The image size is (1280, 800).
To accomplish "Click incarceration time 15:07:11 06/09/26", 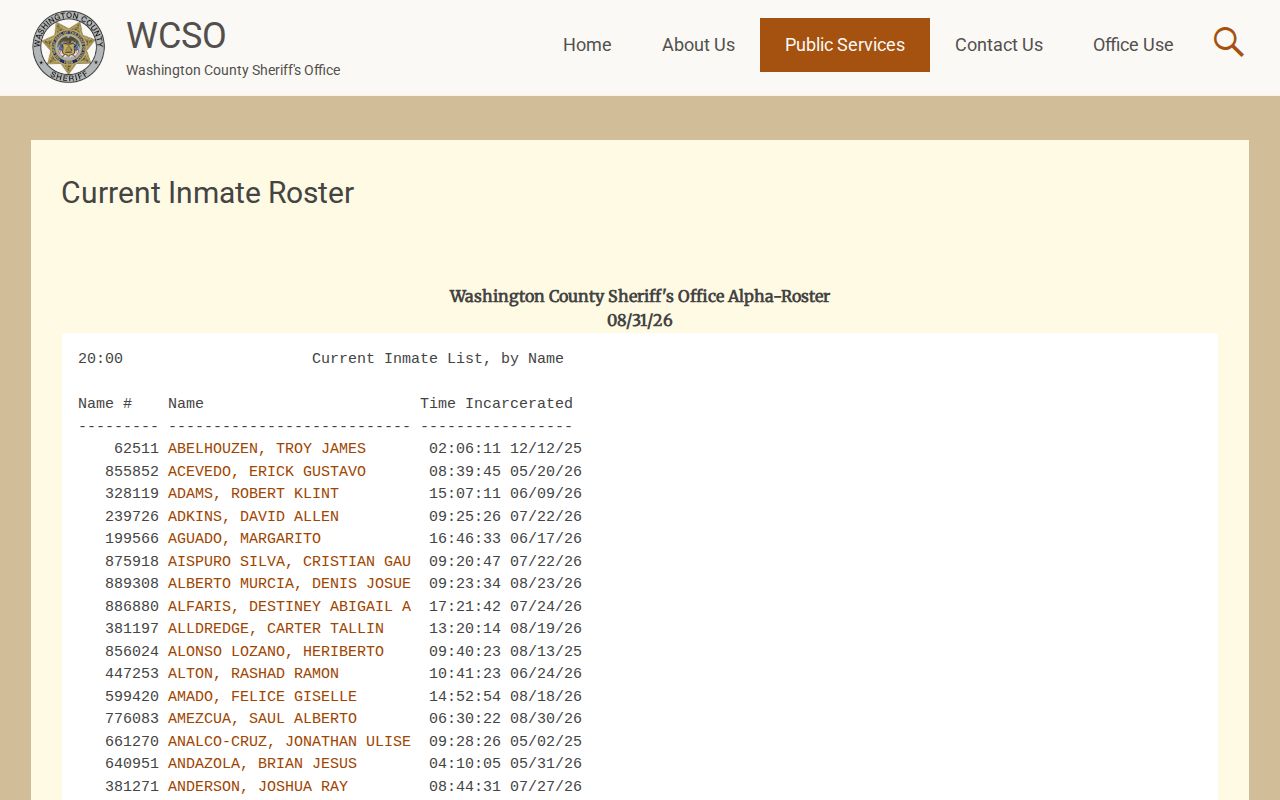I will (505, 494).
